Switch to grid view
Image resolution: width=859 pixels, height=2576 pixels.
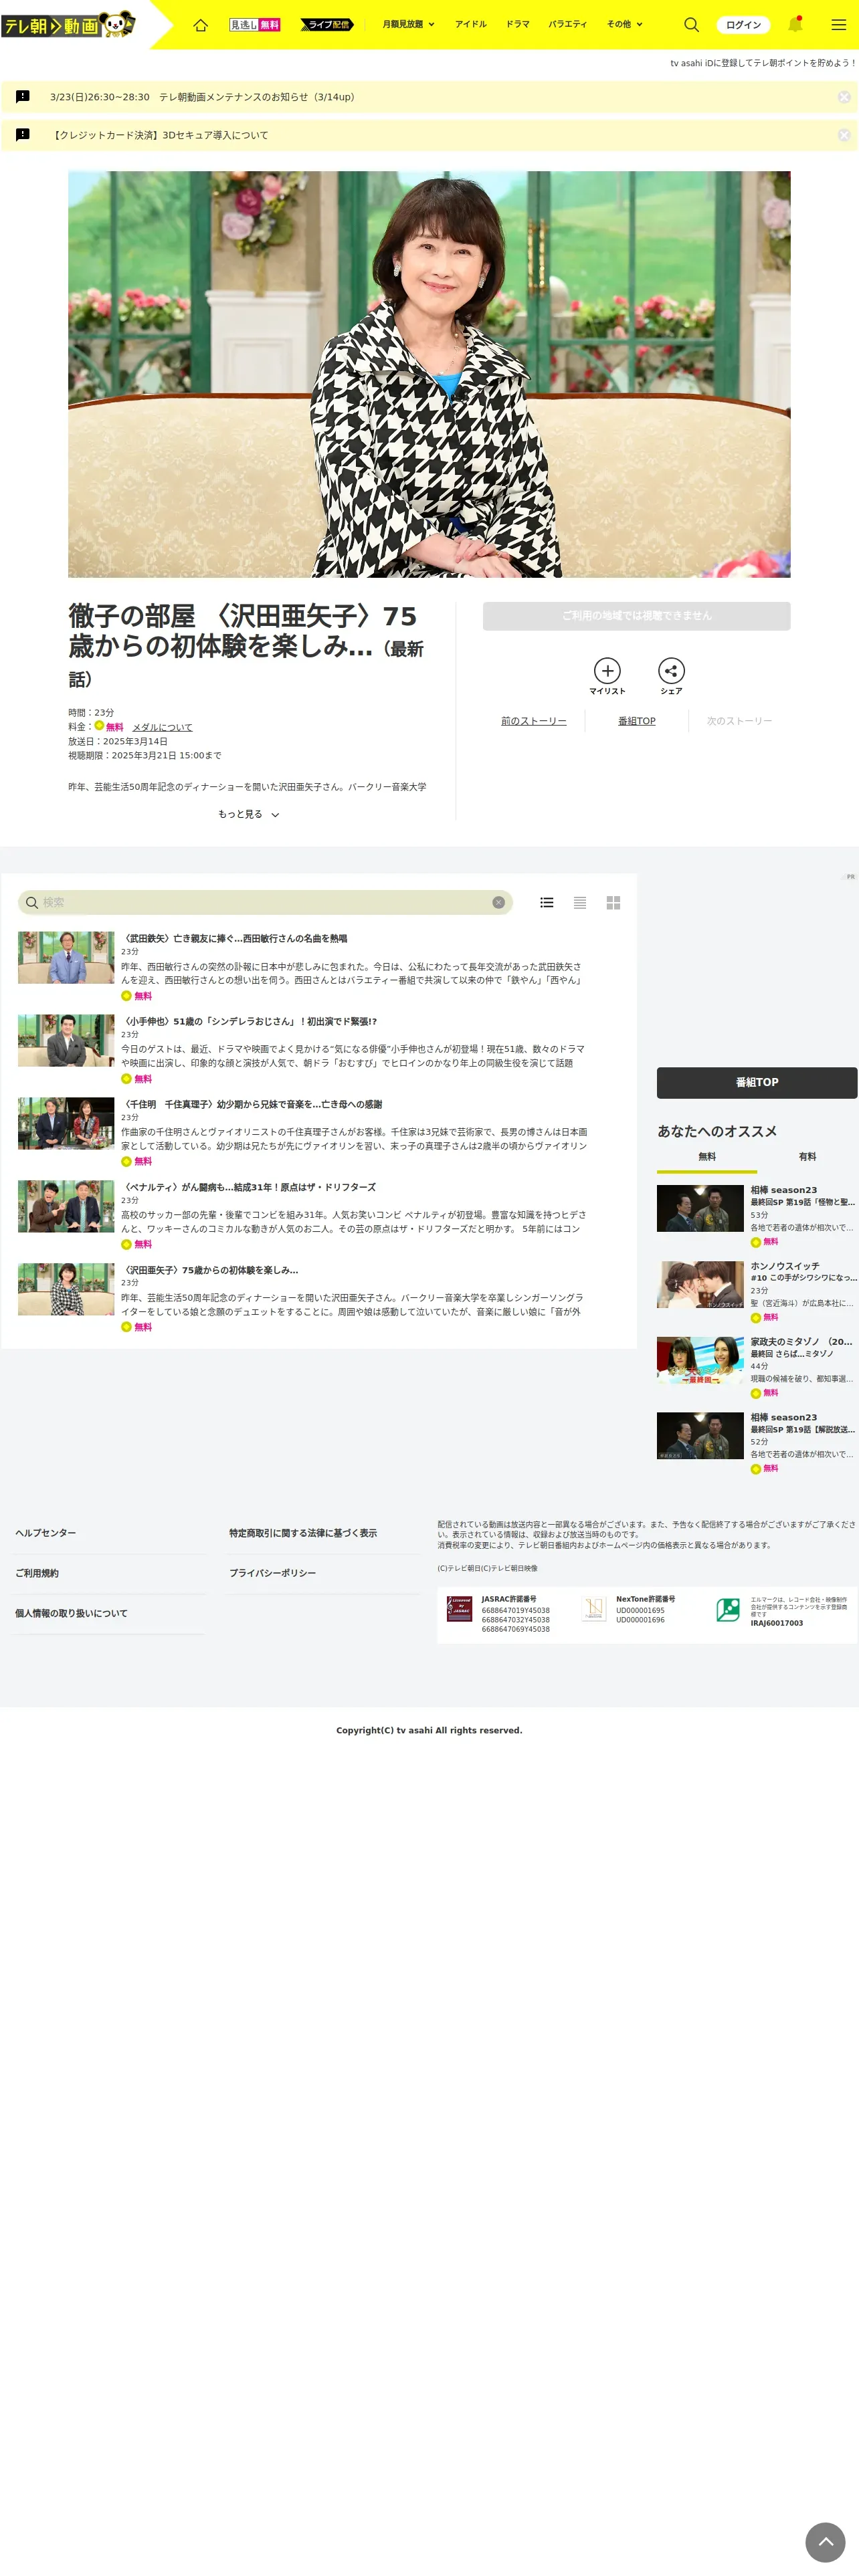tap(613, 902)
